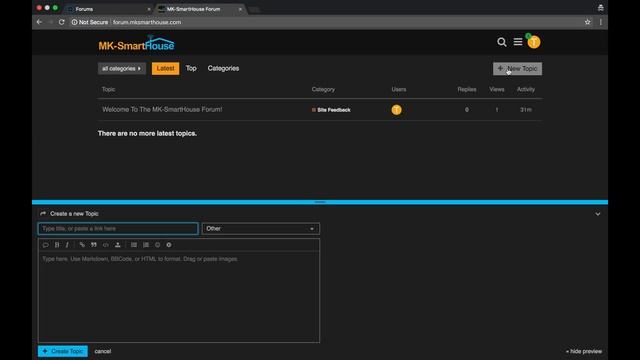Image resolution: width=640 pixels, height=360 pixels.
Task: Click the upload icon in editor toolbar
Action: pyautogui.click(x=118, y=245)
